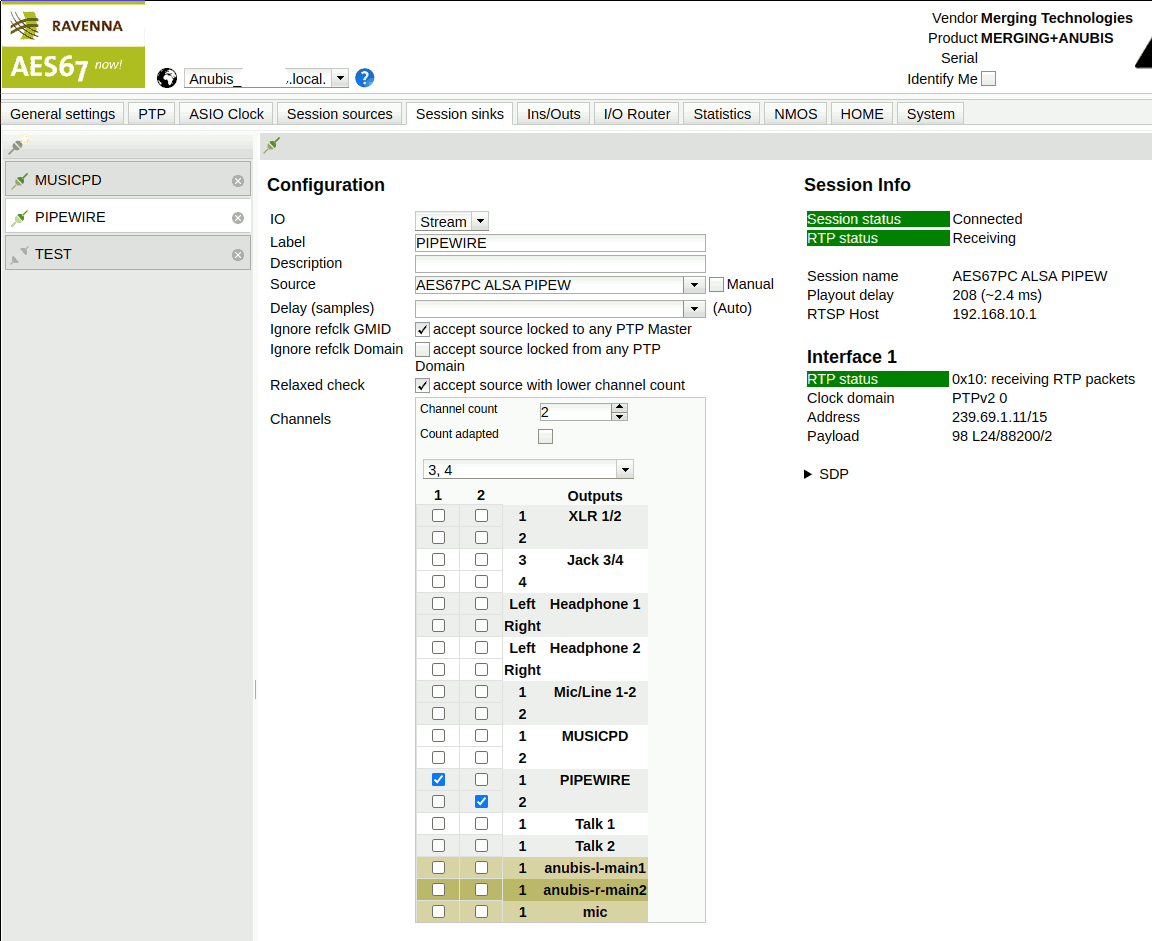
Task: Switch to the Statistics tab
Action: click(x=722, y=114)
